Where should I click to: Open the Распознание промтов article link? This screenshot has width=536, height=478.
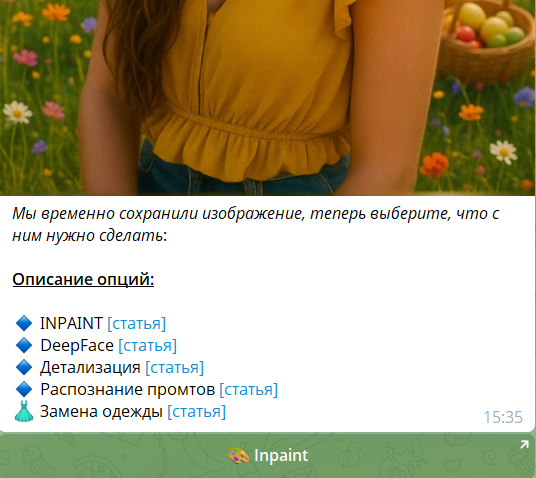tap(249, 389)
